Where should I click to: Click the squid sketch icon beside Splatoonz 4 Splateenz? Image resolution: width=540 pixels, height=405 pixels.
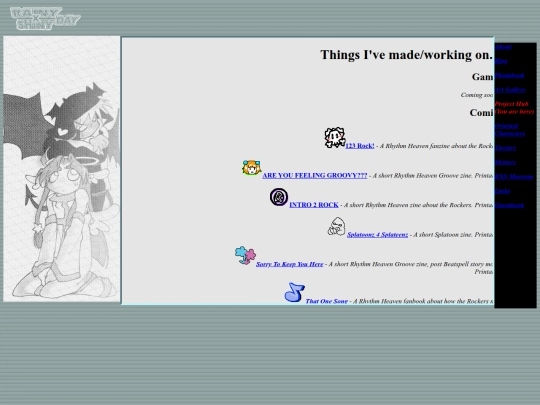pyautogui.click(x=336, y=227)
